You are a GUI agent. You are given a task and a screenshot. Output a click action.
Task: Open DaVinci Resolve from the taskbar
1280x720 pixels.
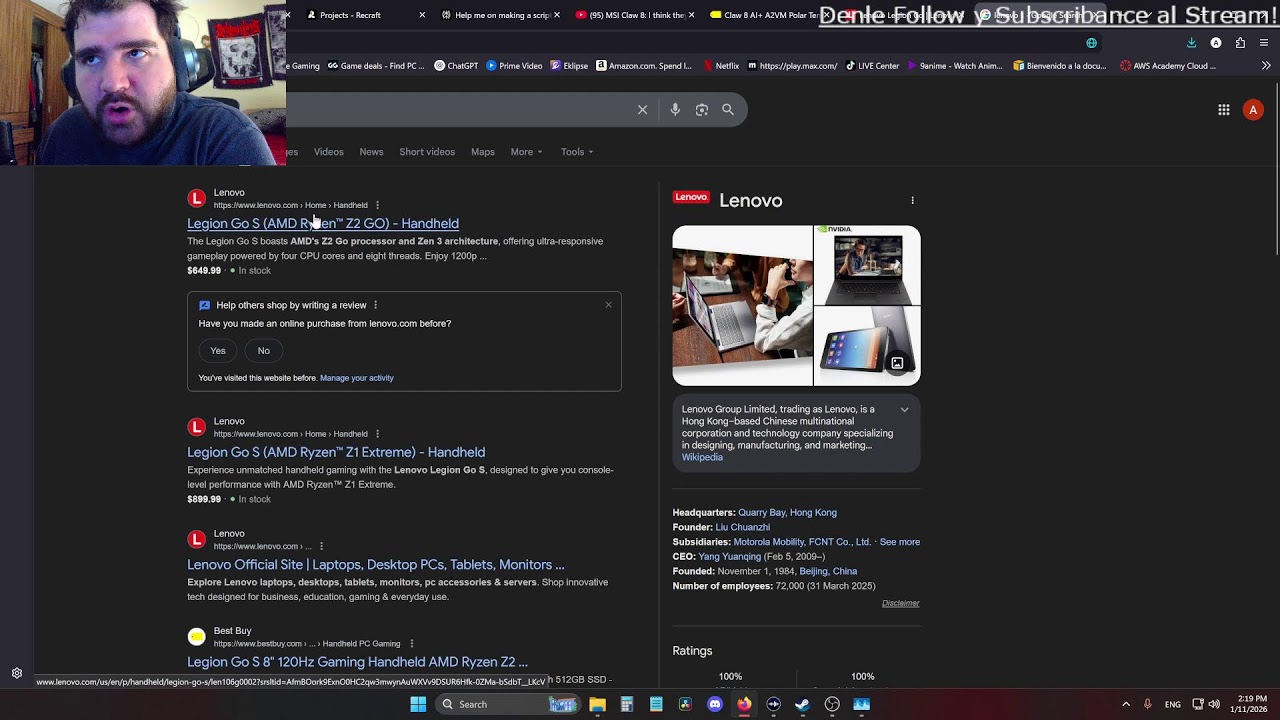click(685, 704)
